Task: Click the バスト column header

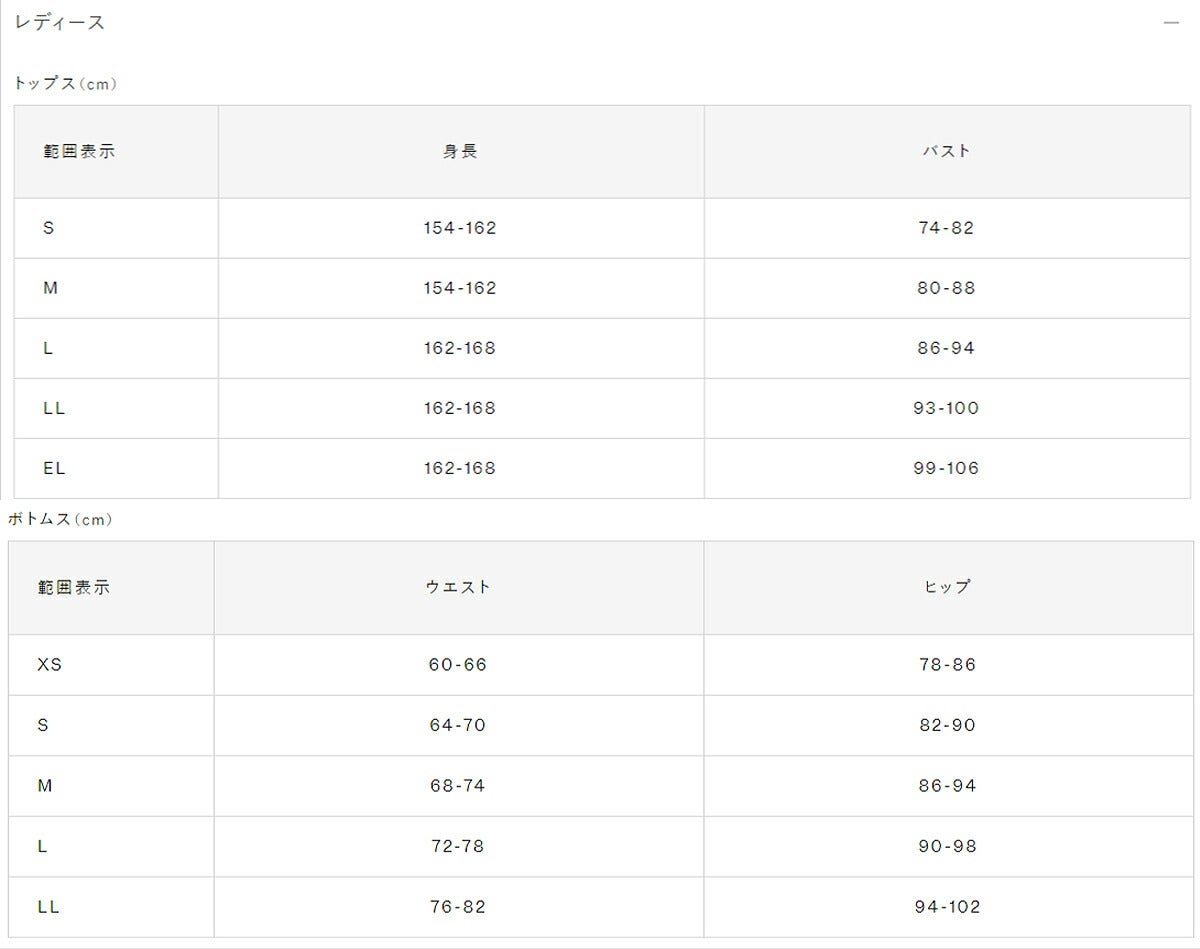Action: coord(946,152)
